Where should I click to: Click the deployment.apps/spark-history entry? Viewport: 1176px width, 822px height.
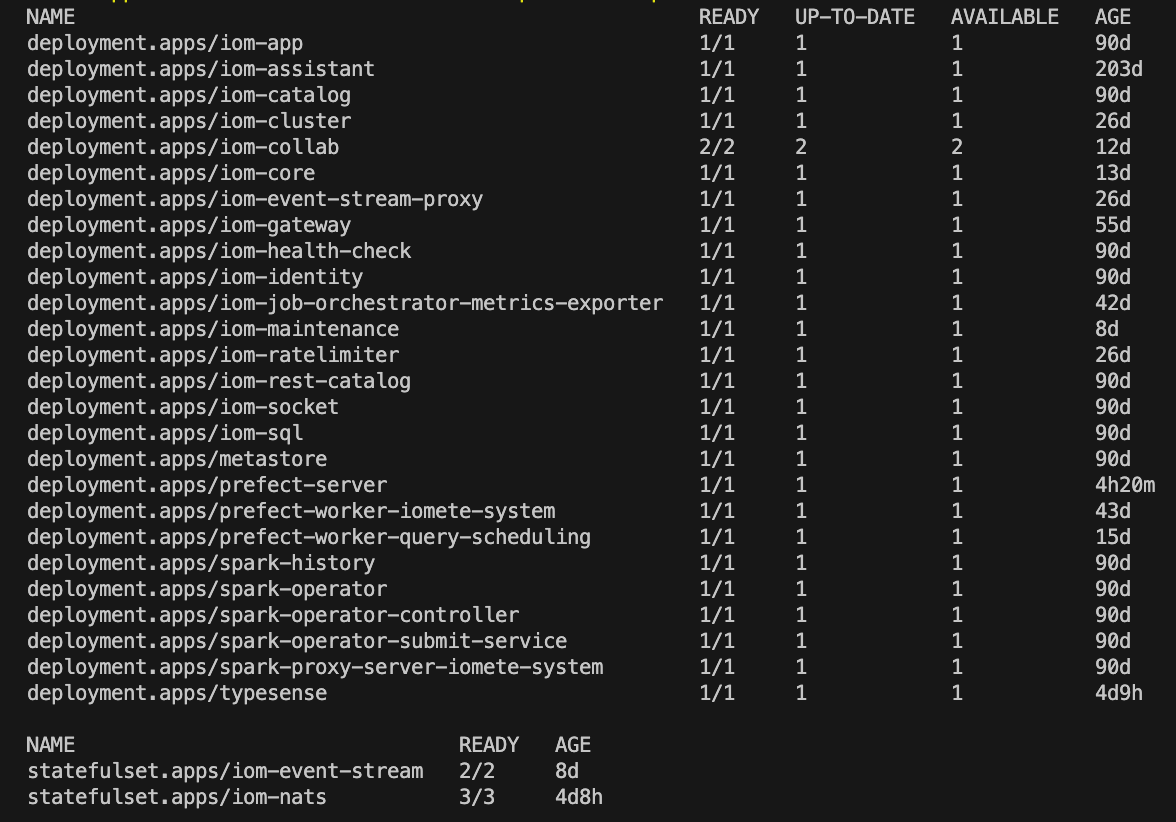click(201, 563)
